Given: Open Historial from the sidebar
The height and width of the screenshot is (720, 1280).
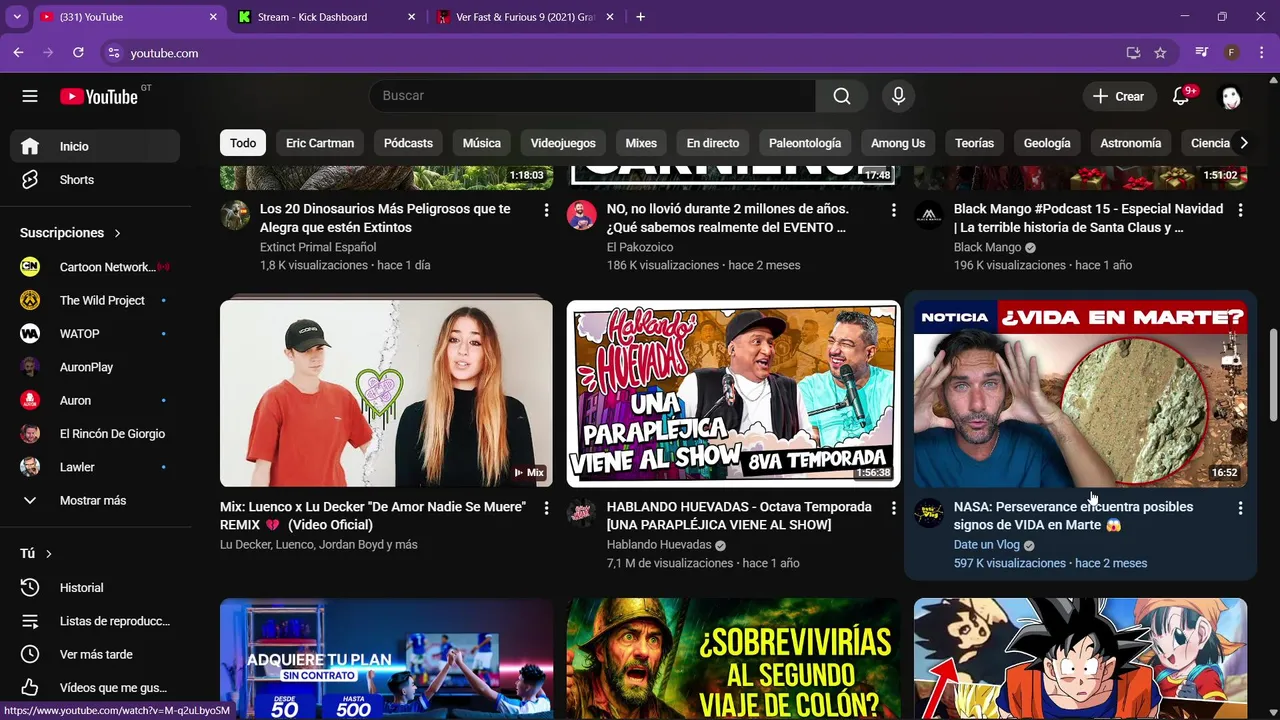Looking at the screenshot, I should [95, 588].
